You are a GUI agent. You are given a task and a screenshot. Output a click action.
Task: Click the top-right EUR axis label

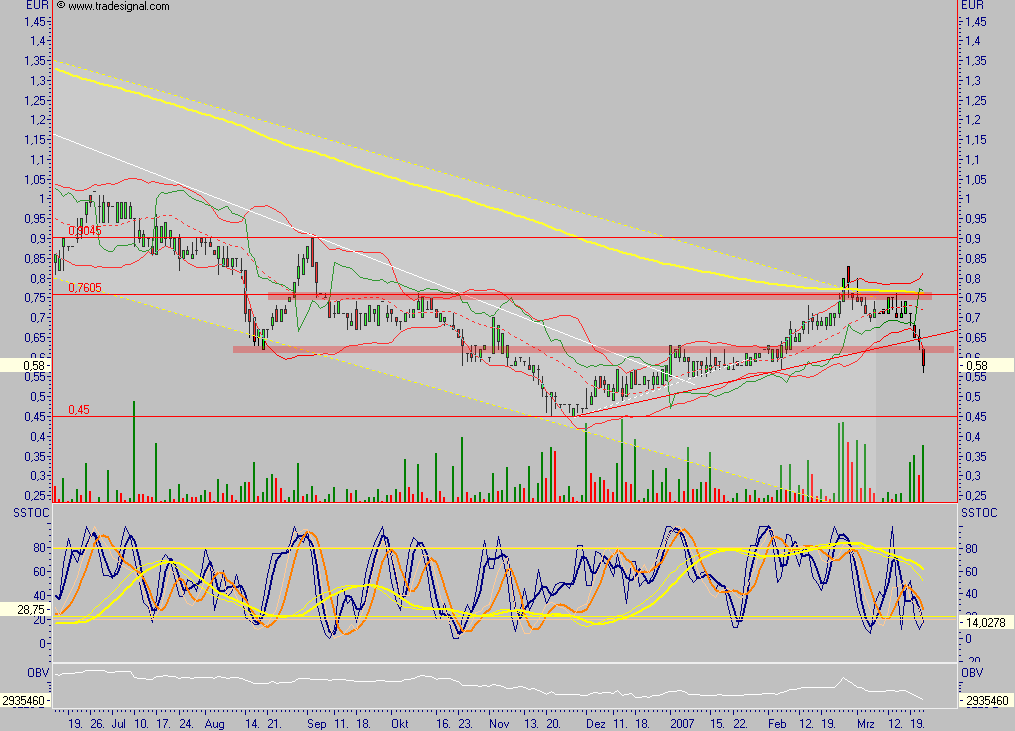(x=972, y=6)
